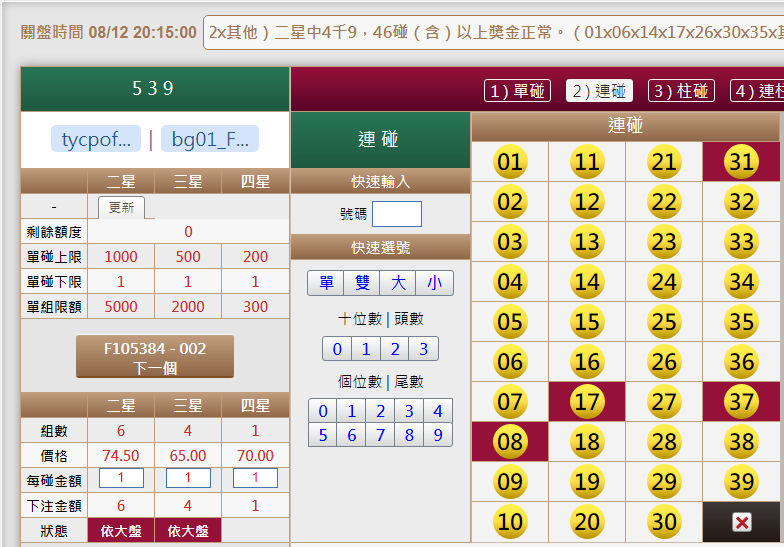Select lottery ball number 21
The image size is (784, 547).
tap(664, 162)
